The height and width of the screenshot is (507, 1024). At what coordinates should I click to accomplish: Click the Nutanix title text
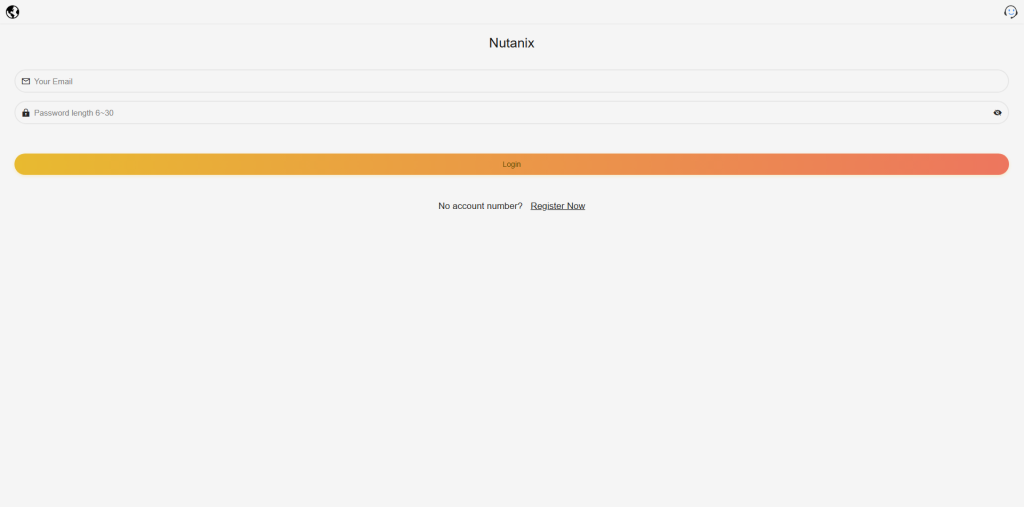click(511, 43)
